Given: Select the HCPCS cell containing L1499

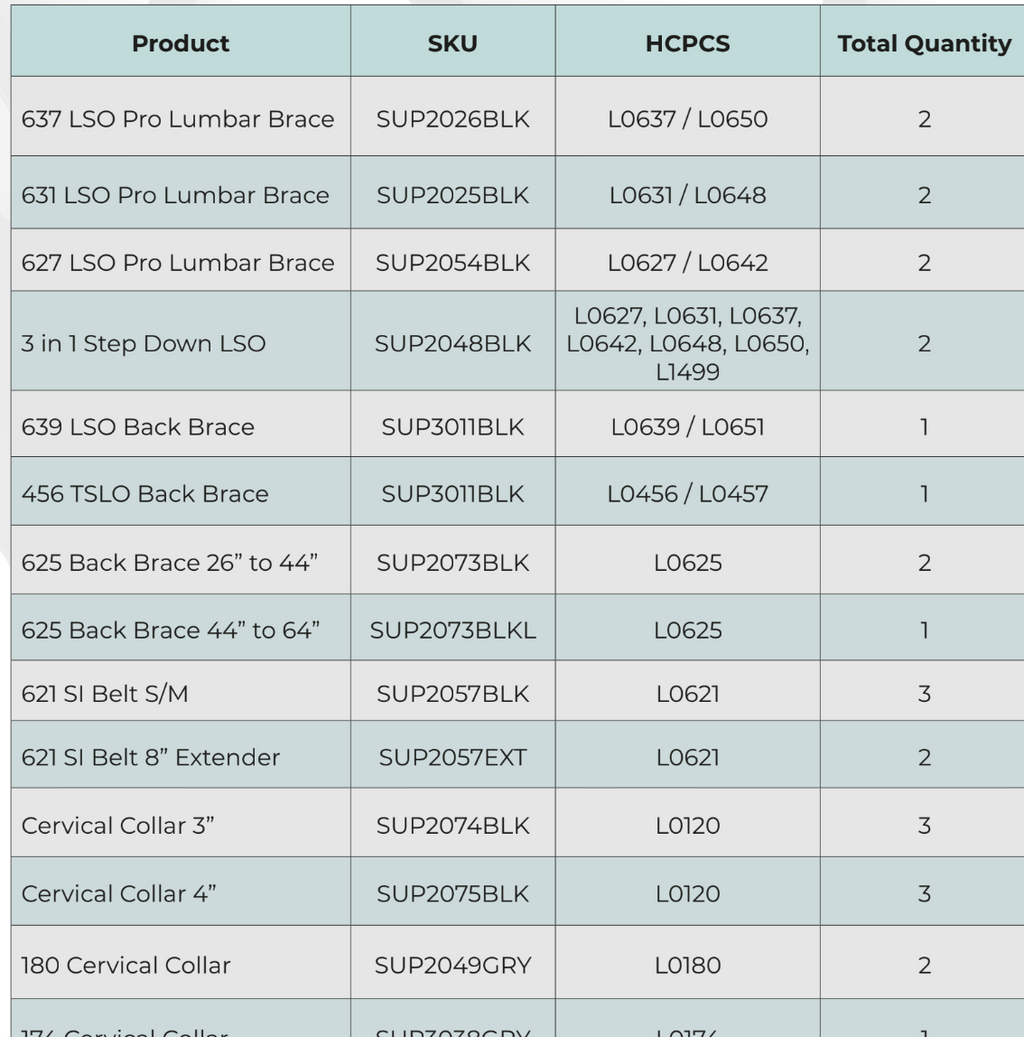Looking at the screenshot, I should (x=688, y=341).
